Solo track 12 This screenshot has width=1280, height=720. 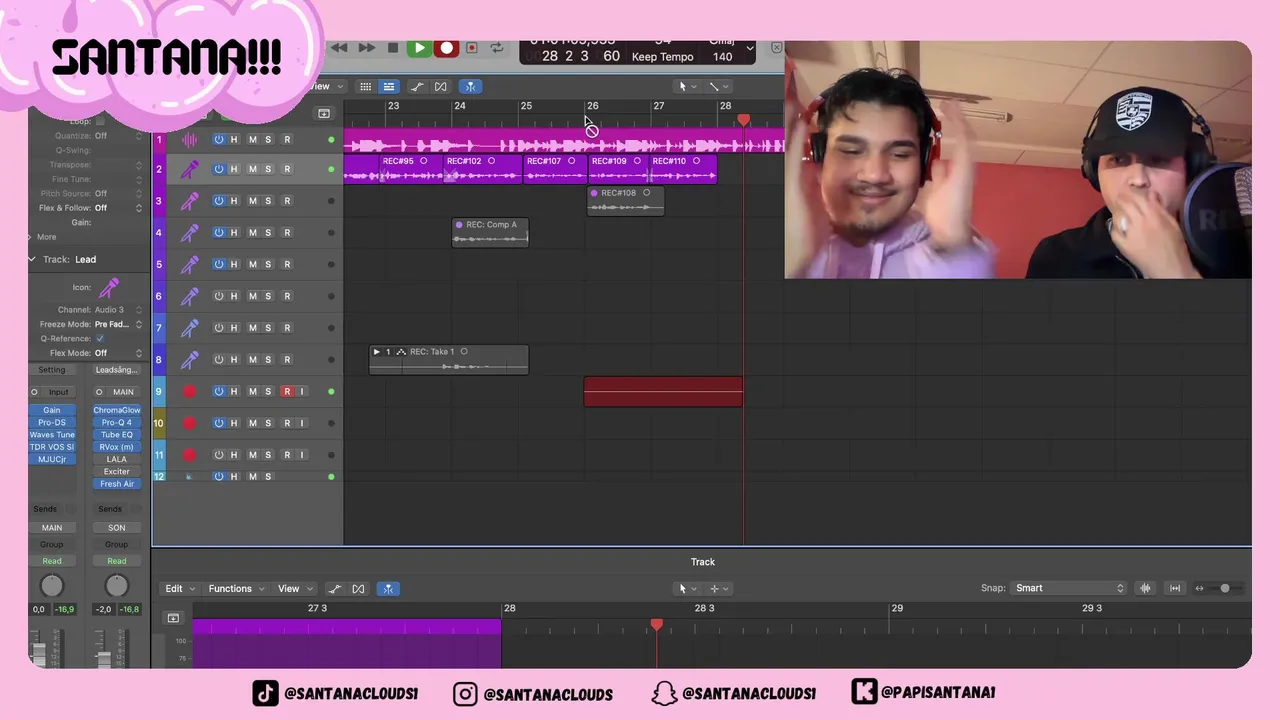click(x=268, y=476)
